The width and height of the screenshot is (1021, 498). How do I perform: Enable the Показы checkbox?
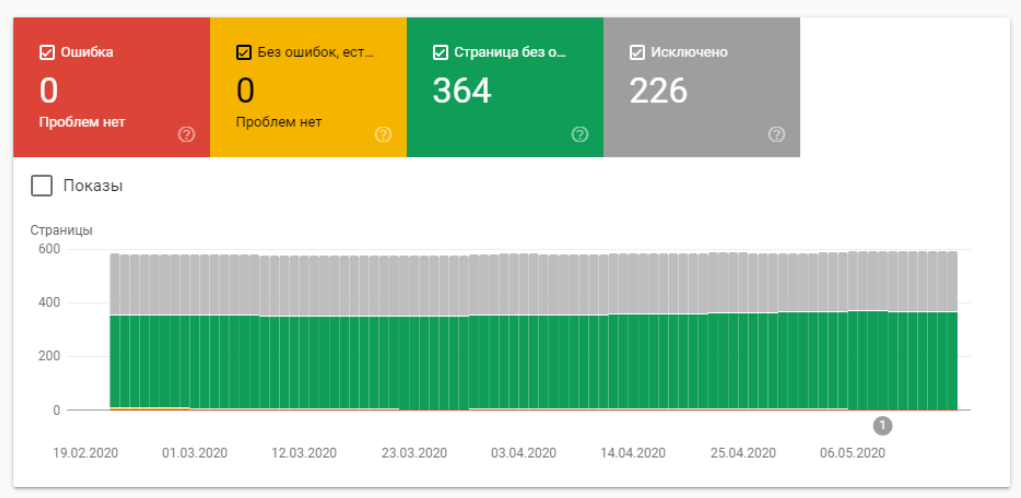(x=42, y=186)
